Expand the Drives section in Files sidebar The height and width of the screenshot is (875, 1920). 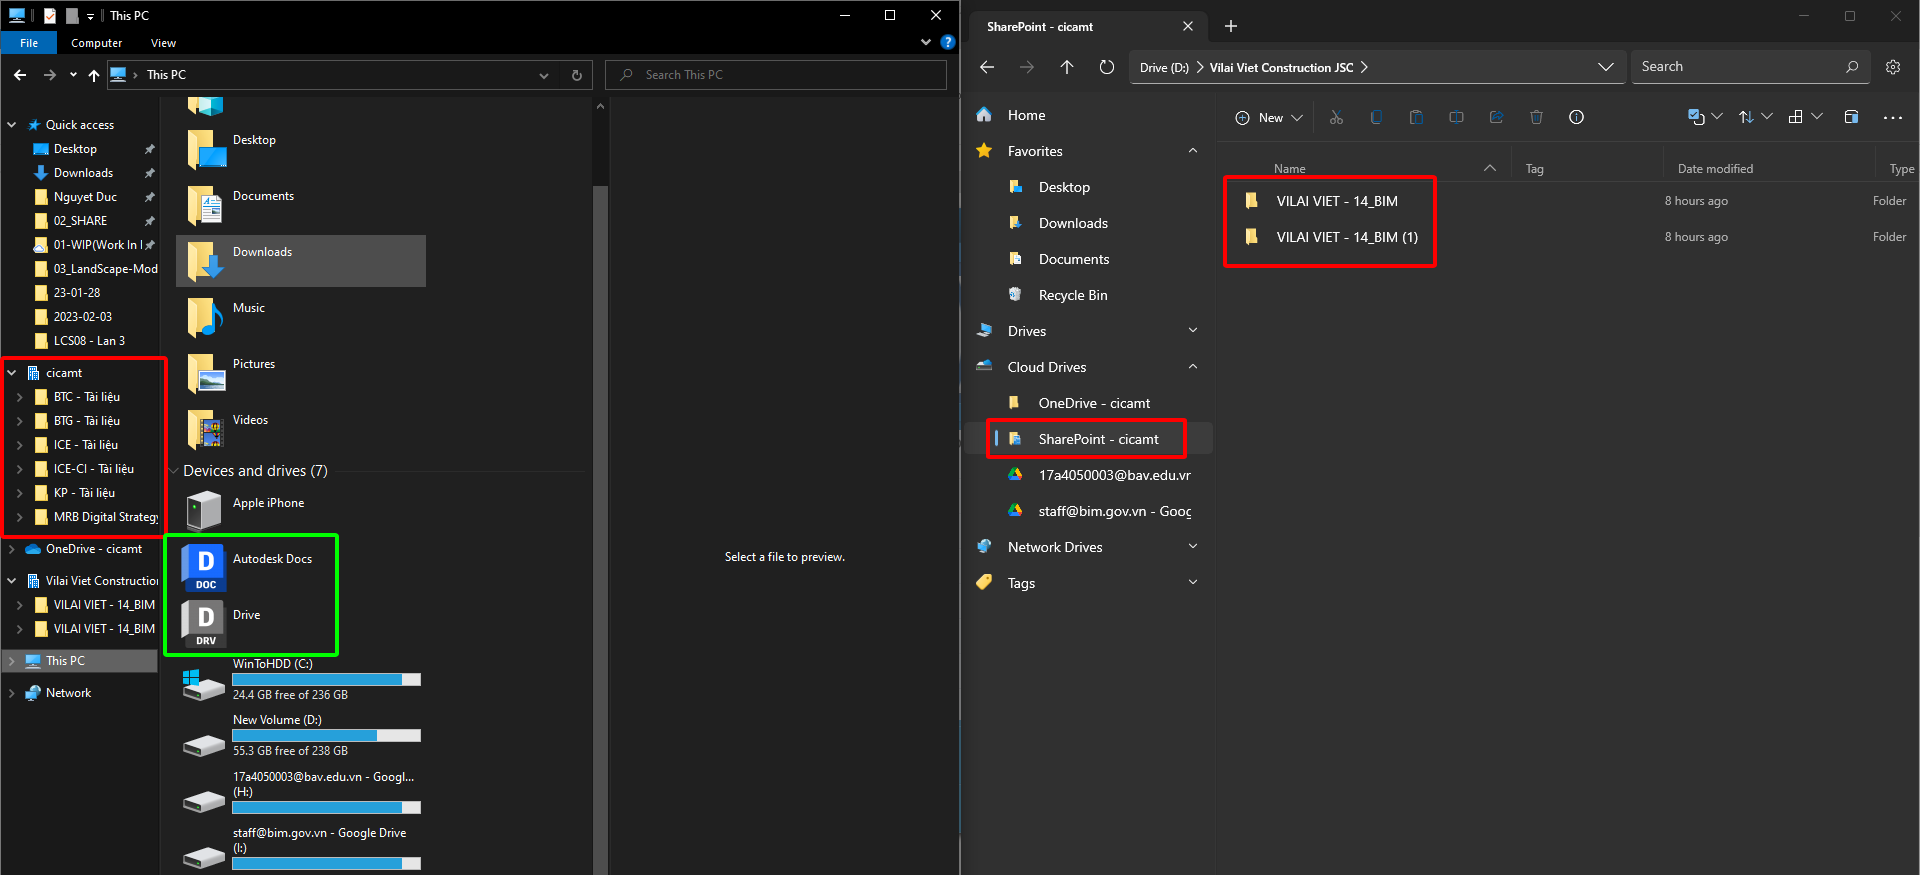(1192, 331)
